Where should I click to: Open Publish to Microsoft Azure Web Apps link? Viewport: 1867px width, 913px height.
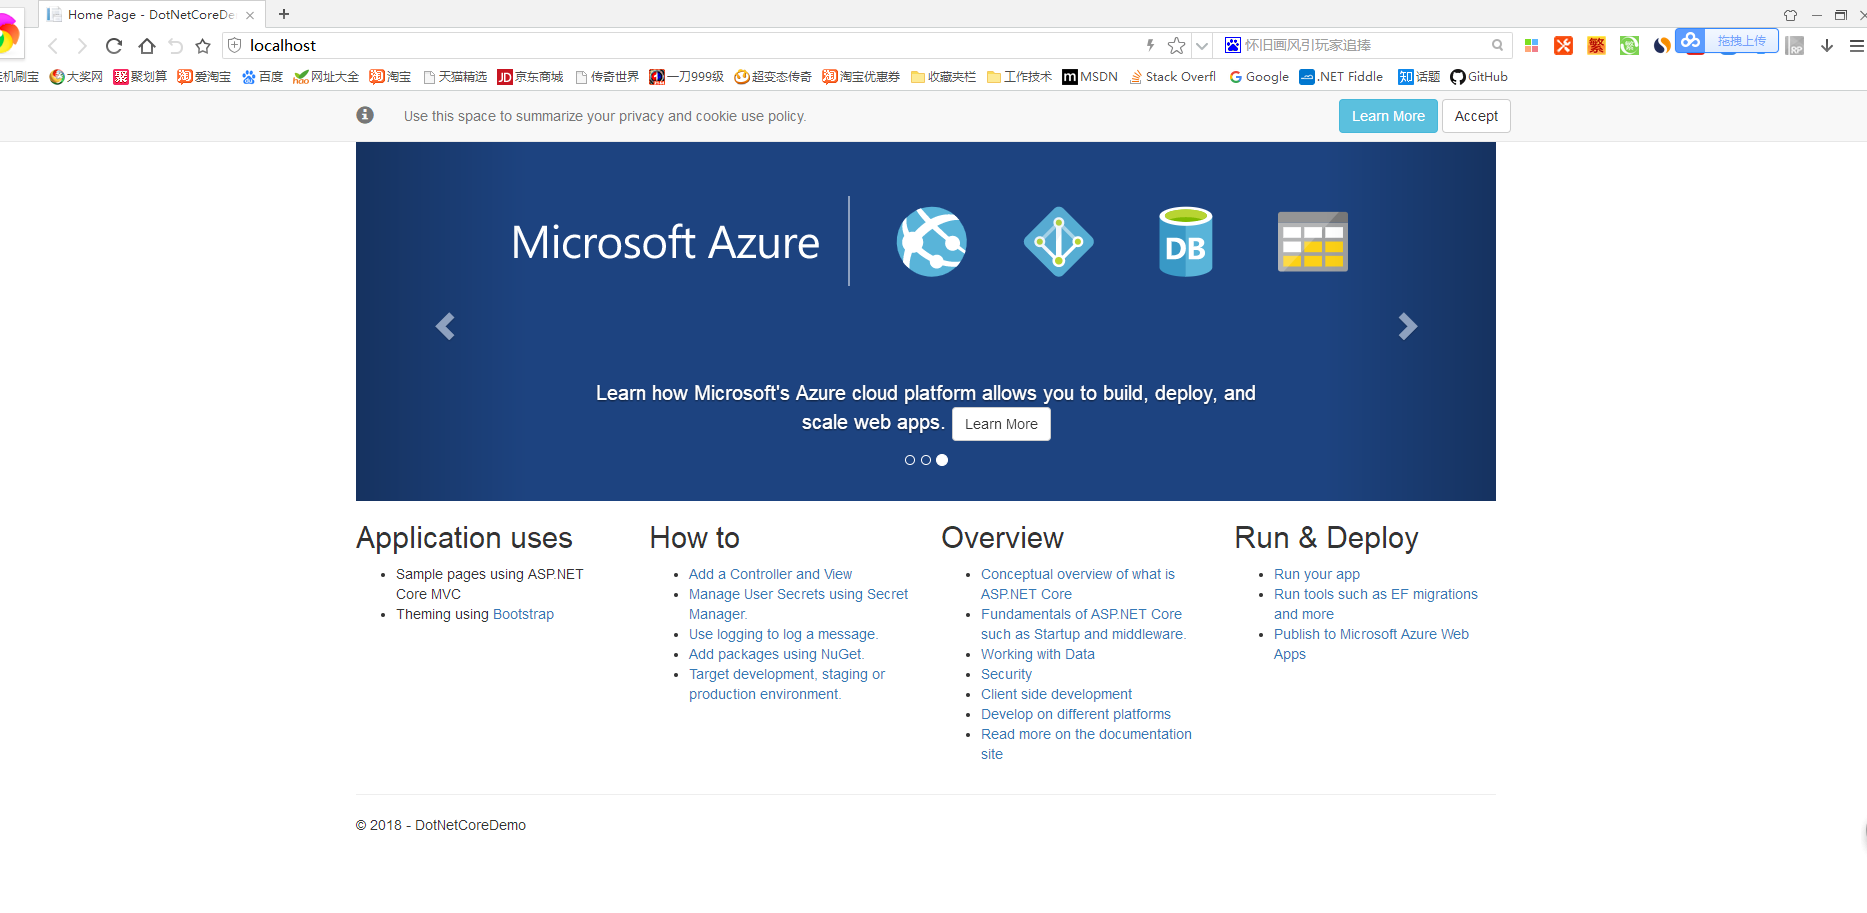1371,644
